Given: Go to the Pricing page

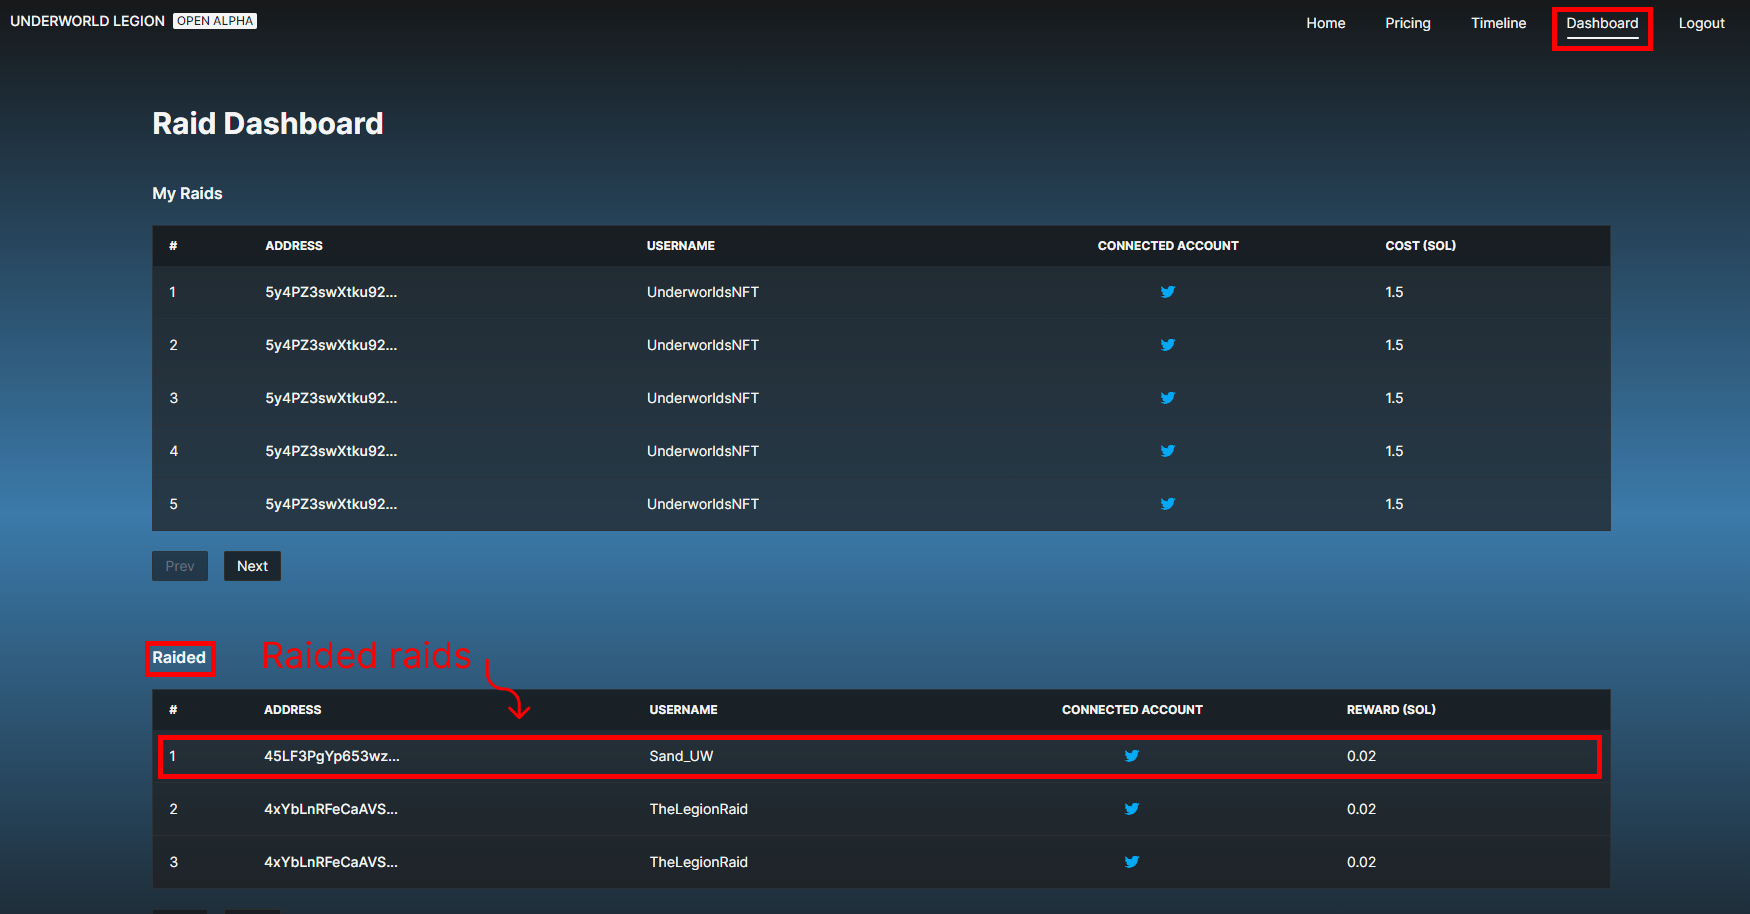Looking at the screenshot, I should click(x=1407, y=23).
